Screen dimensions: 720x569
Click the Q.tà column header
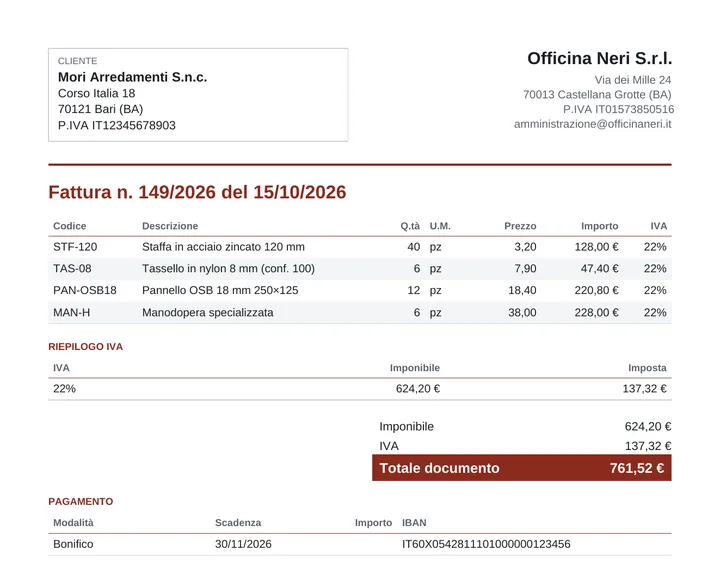coord(410,226)
